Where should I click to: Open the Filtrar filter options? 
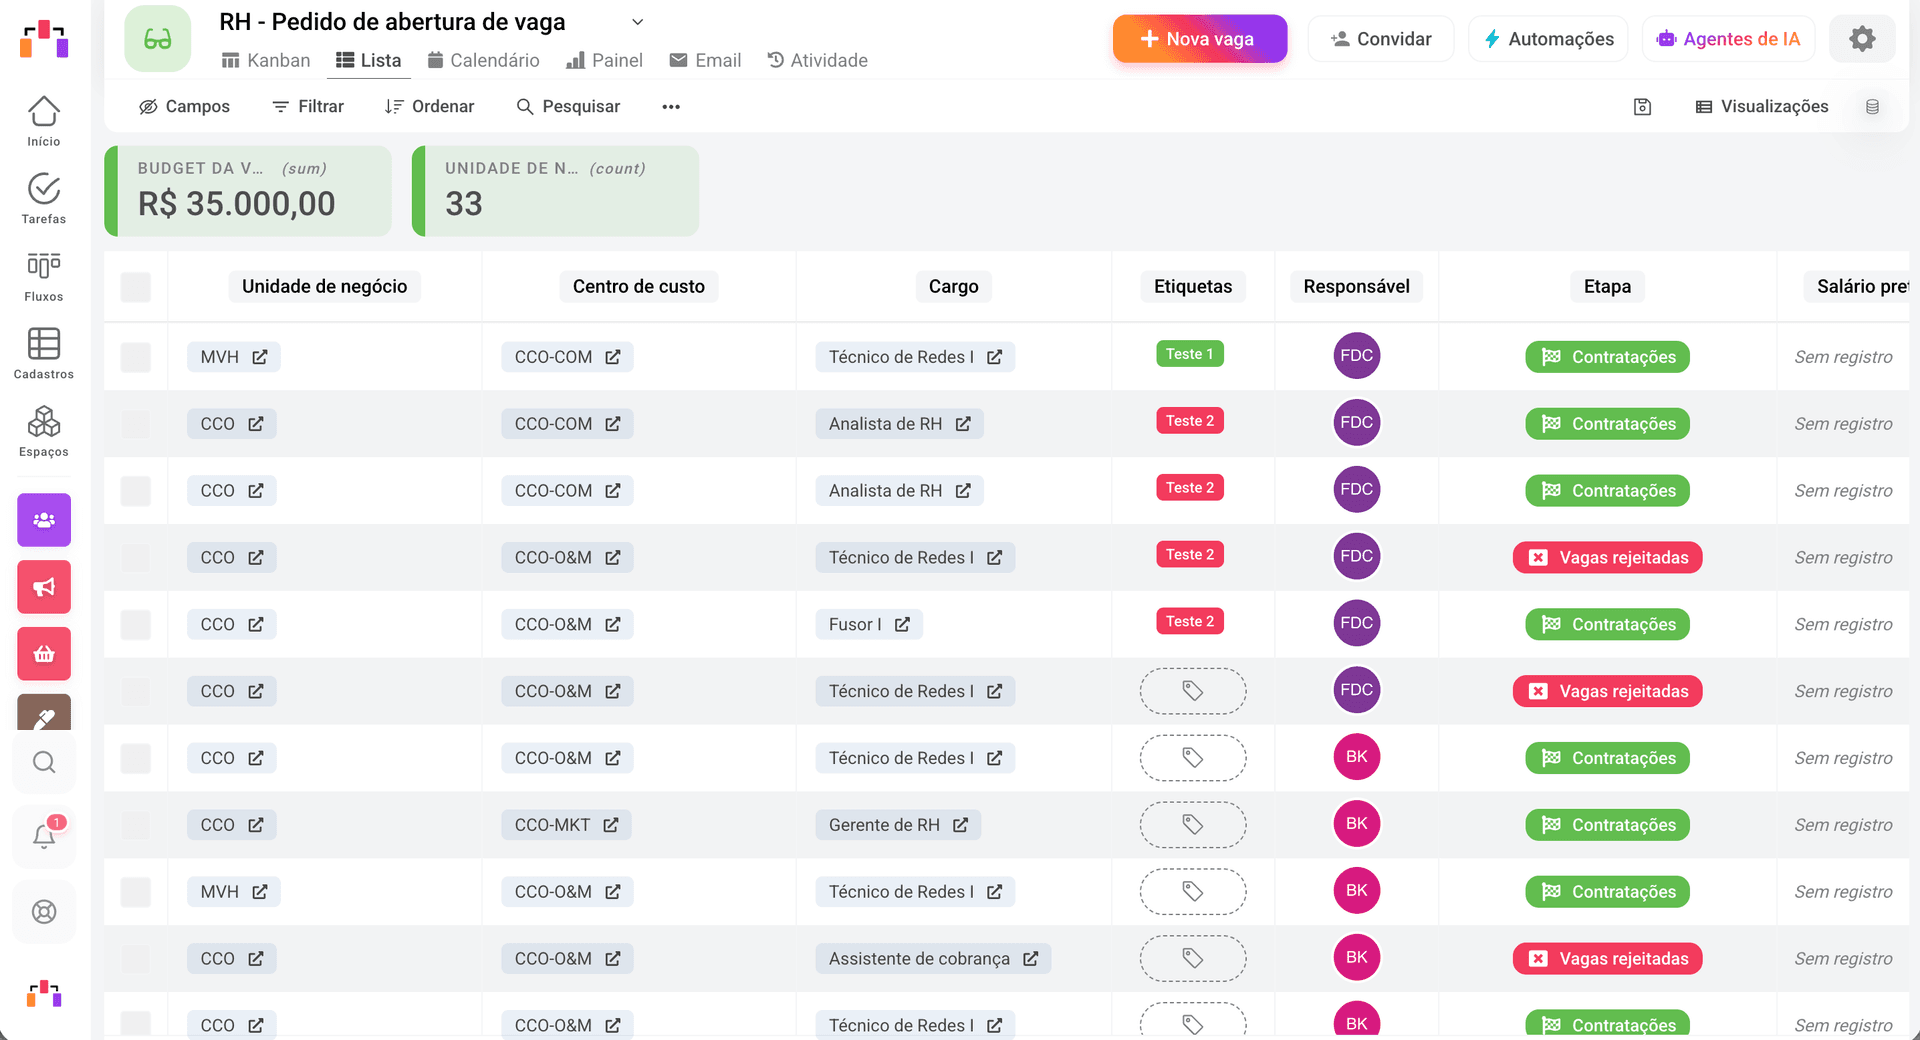click(x=308, y=107)
